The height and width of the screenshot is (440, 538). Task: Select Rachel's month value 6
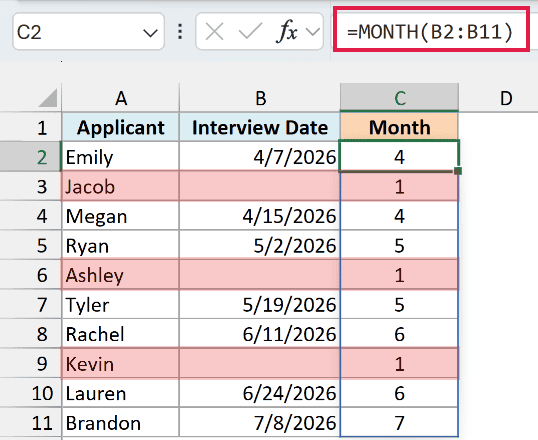pos(399,334)
